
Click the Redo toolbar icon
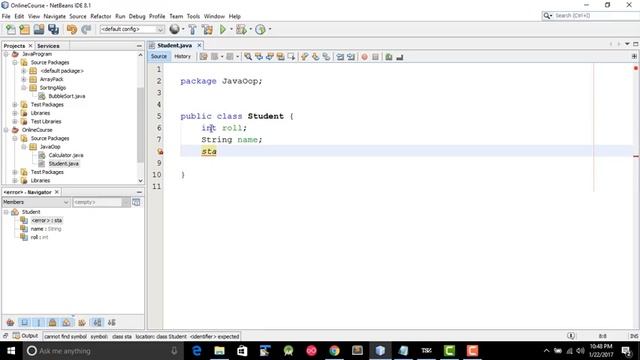86,29
